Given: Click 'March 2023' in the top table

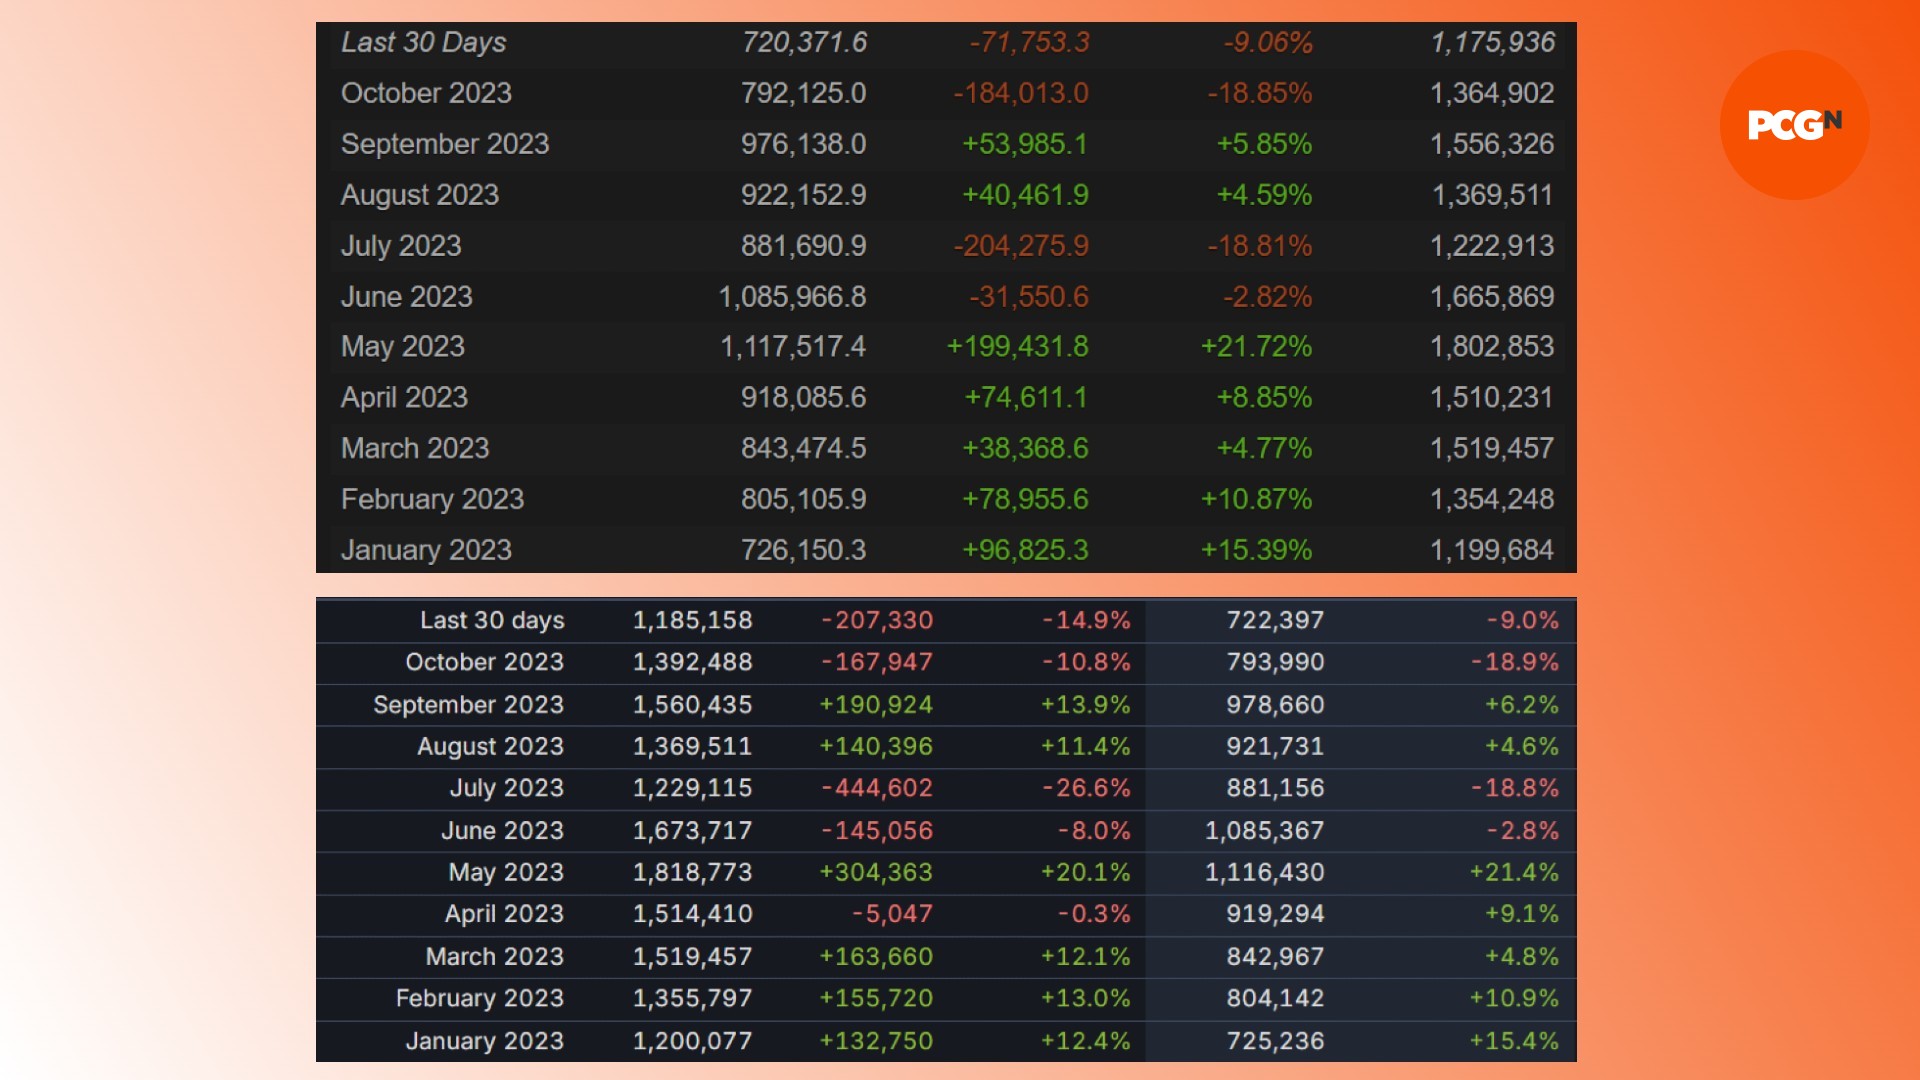Looking at the screenshot, I should tap(415, 448).
